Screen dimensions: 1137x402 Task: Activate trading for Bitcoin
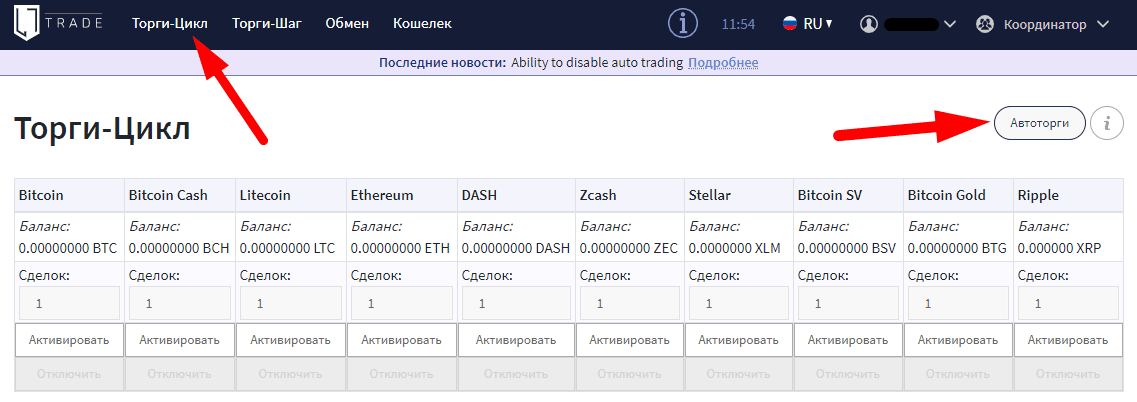click(x=69, y=339)
